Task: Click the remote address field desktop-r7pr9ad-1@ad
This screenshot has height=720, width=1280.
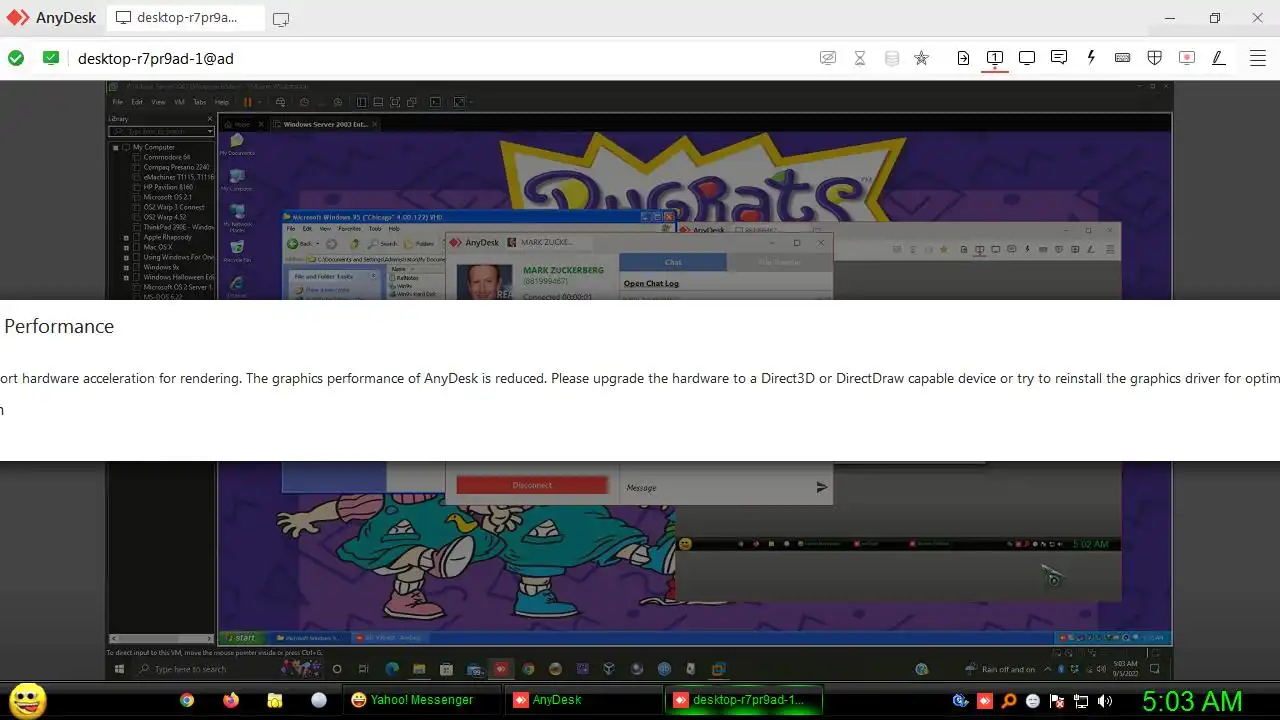Action: (156, 58)
